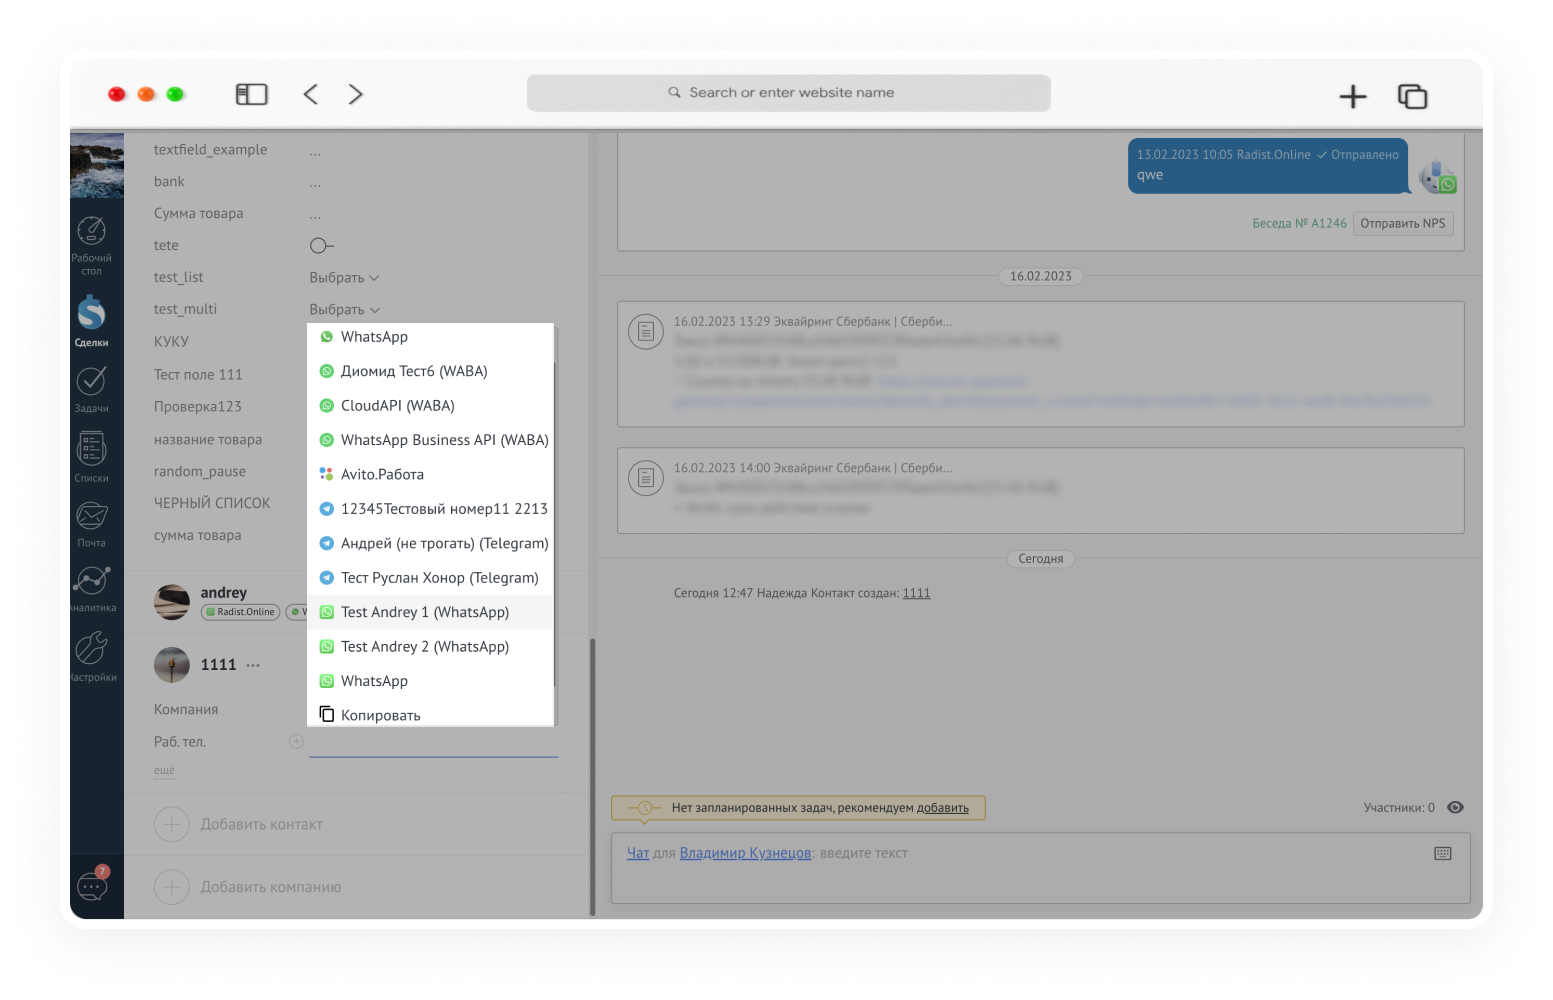The height and width of the screenshot is (1000, 1553).
Task: Select the first WhatsApp entry in the list
Action: click(430, 337)
